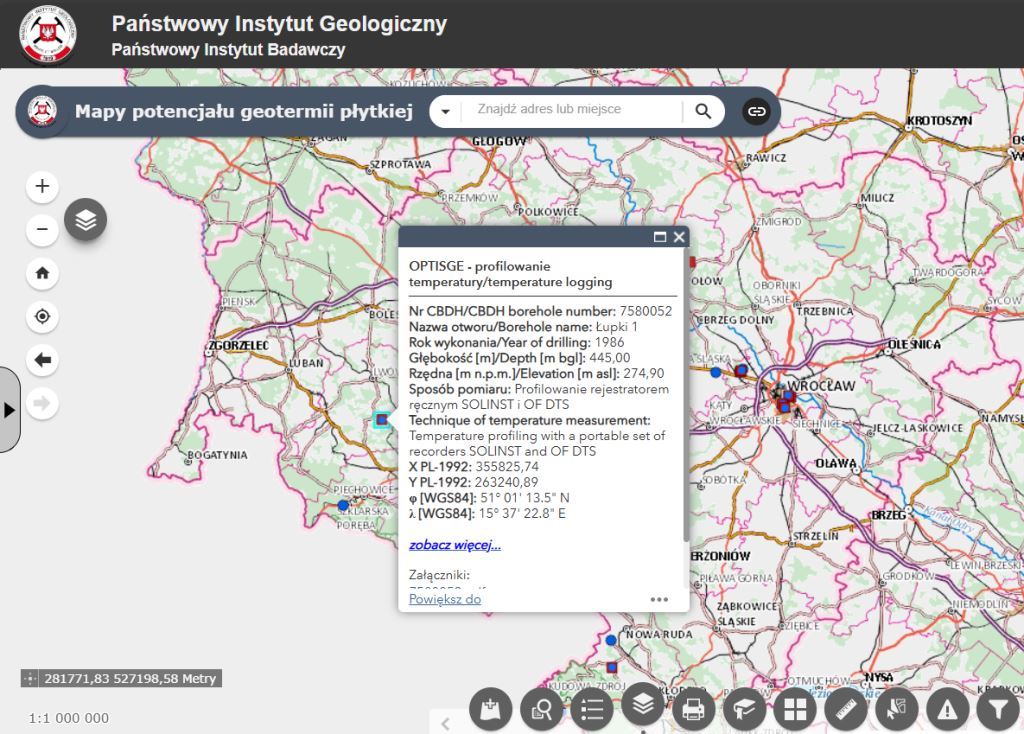Close the borehole info popup

679,237
